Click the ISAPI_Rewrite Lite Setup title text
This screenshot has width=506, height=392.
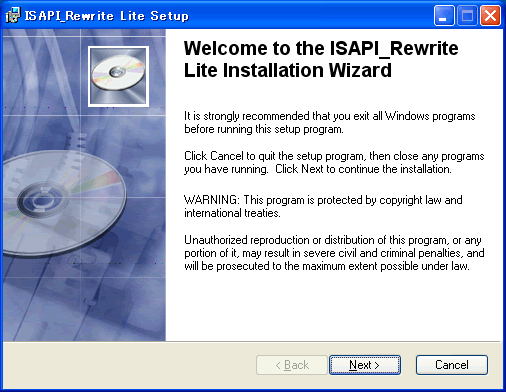107,16
